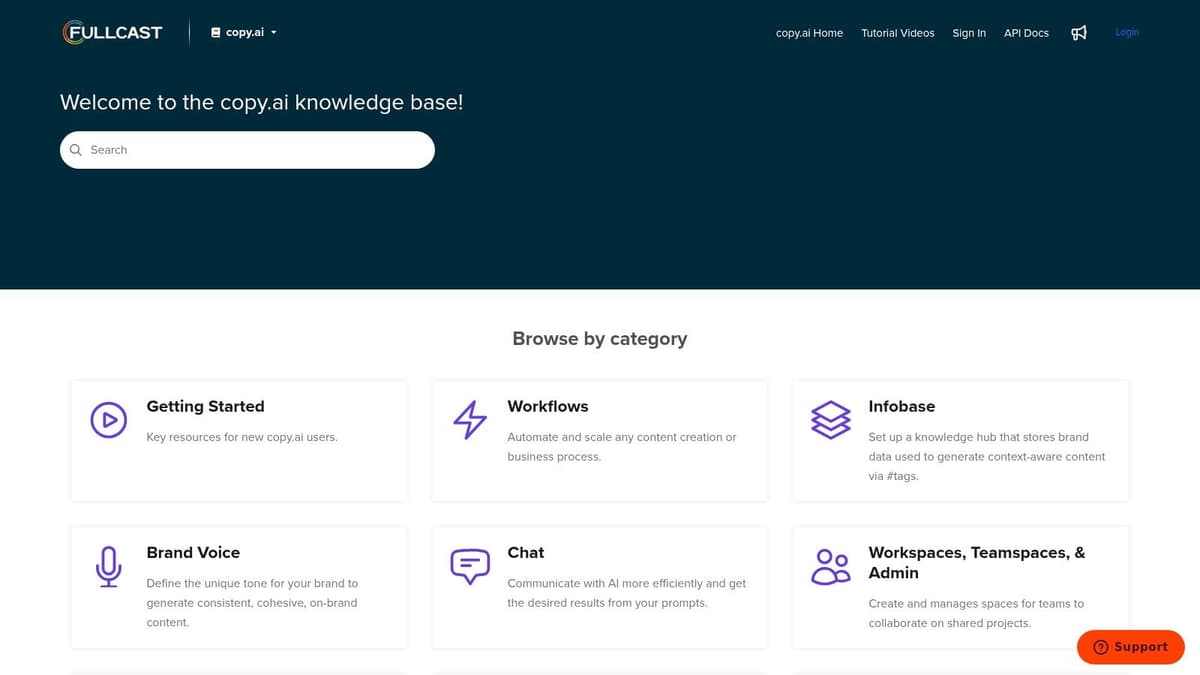Click the Chat speech bubble icon
Viewport: 1200px width, 675px height.
click(x=470, y=566)
